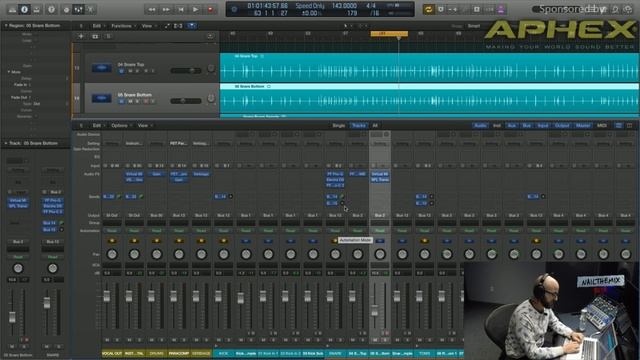Click the red Record button
Screen dimensions: 640x360
coord(211,9)
